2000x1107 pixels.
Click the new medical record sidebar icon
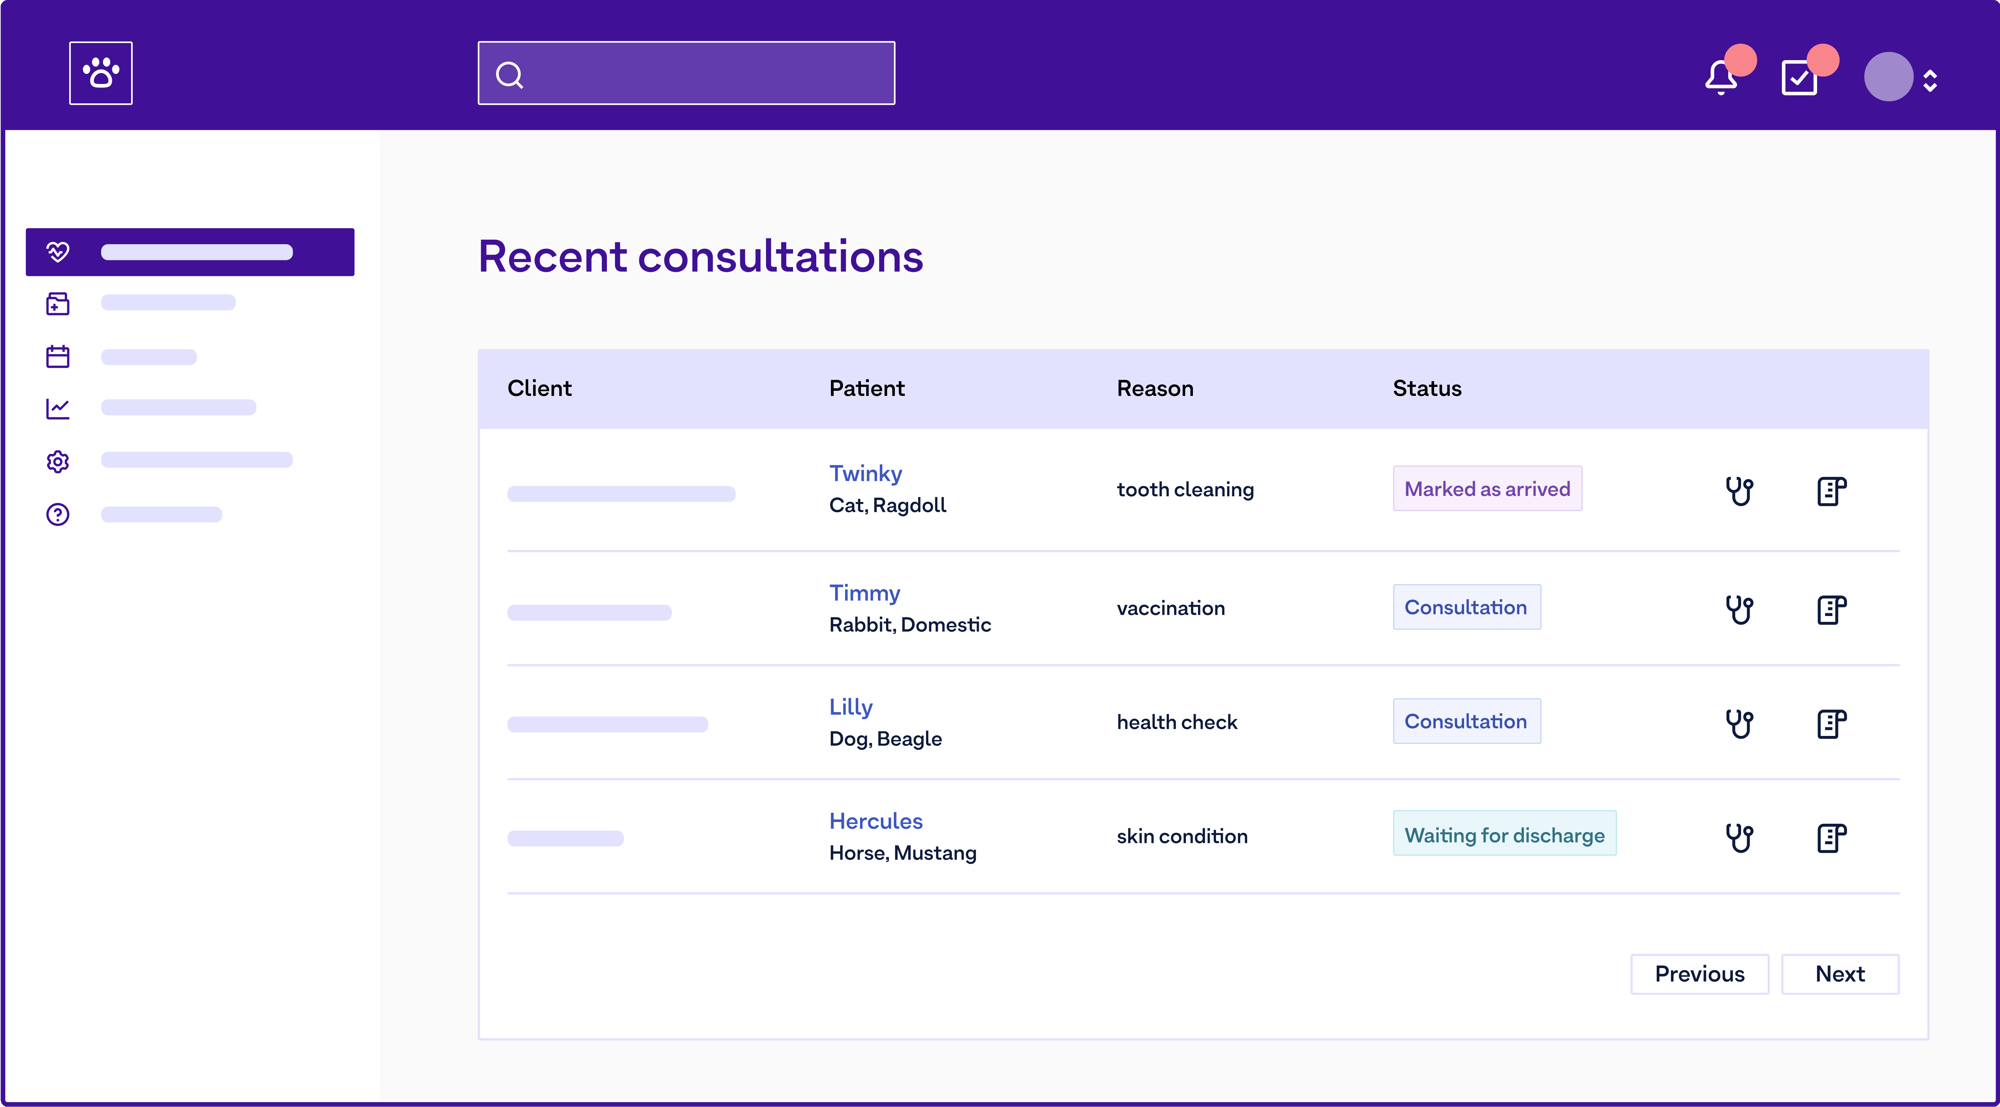(58, 303)
